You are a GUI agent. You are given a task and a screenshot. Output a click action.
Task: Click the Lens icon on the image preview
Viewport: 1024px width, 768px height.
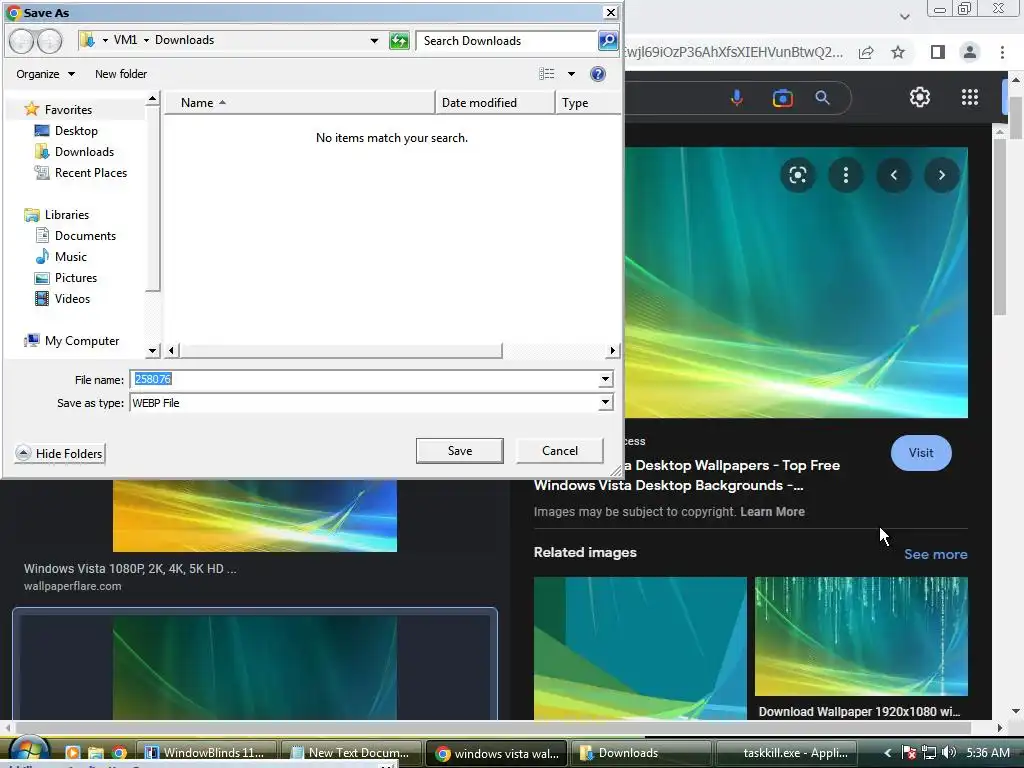[x=797, y=175]
